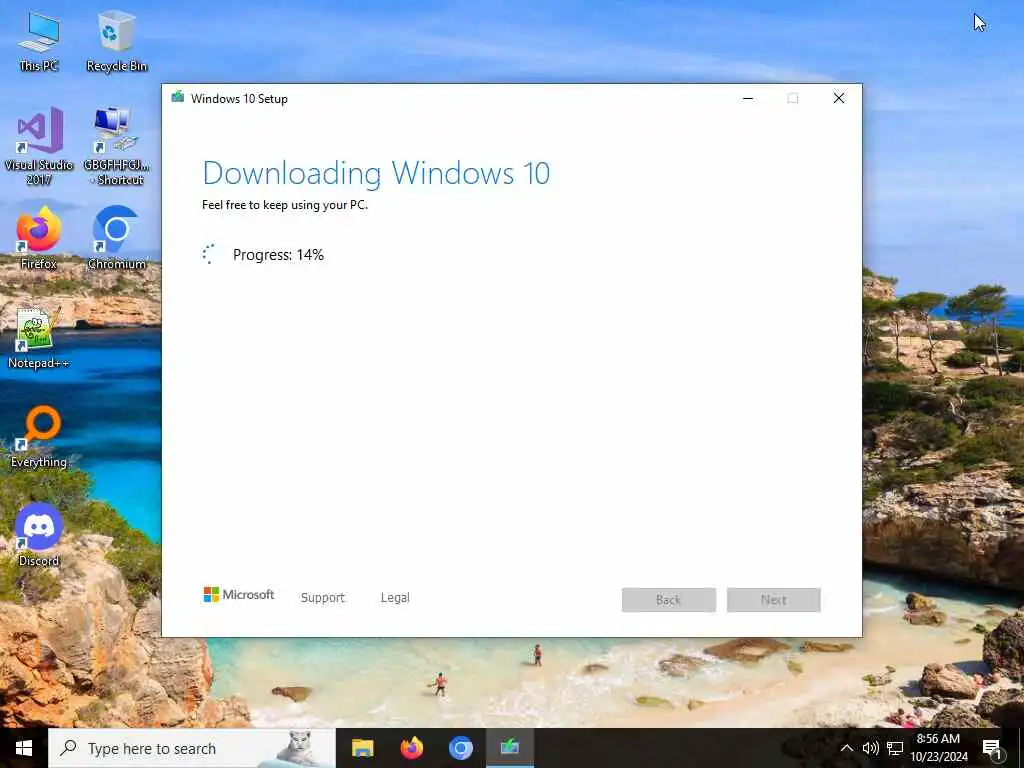The height and width of the screenshot is (768, 1024).
Task: Click the spinning progress indicator
Action: tap(209, 254)
